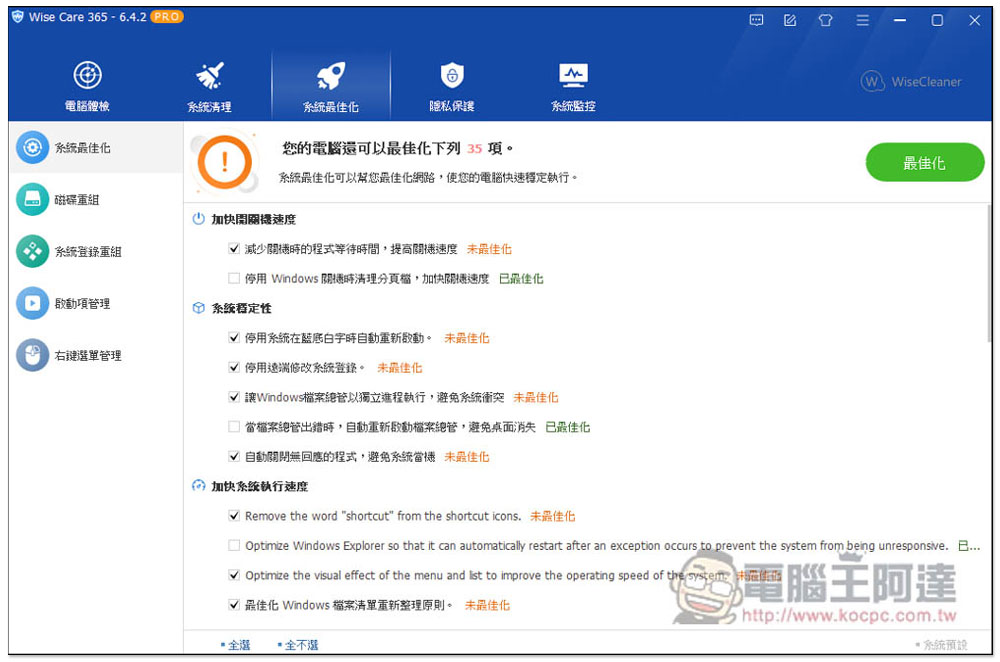Uncheck 停用遠端修改系統登錄 checkbox

234,367
